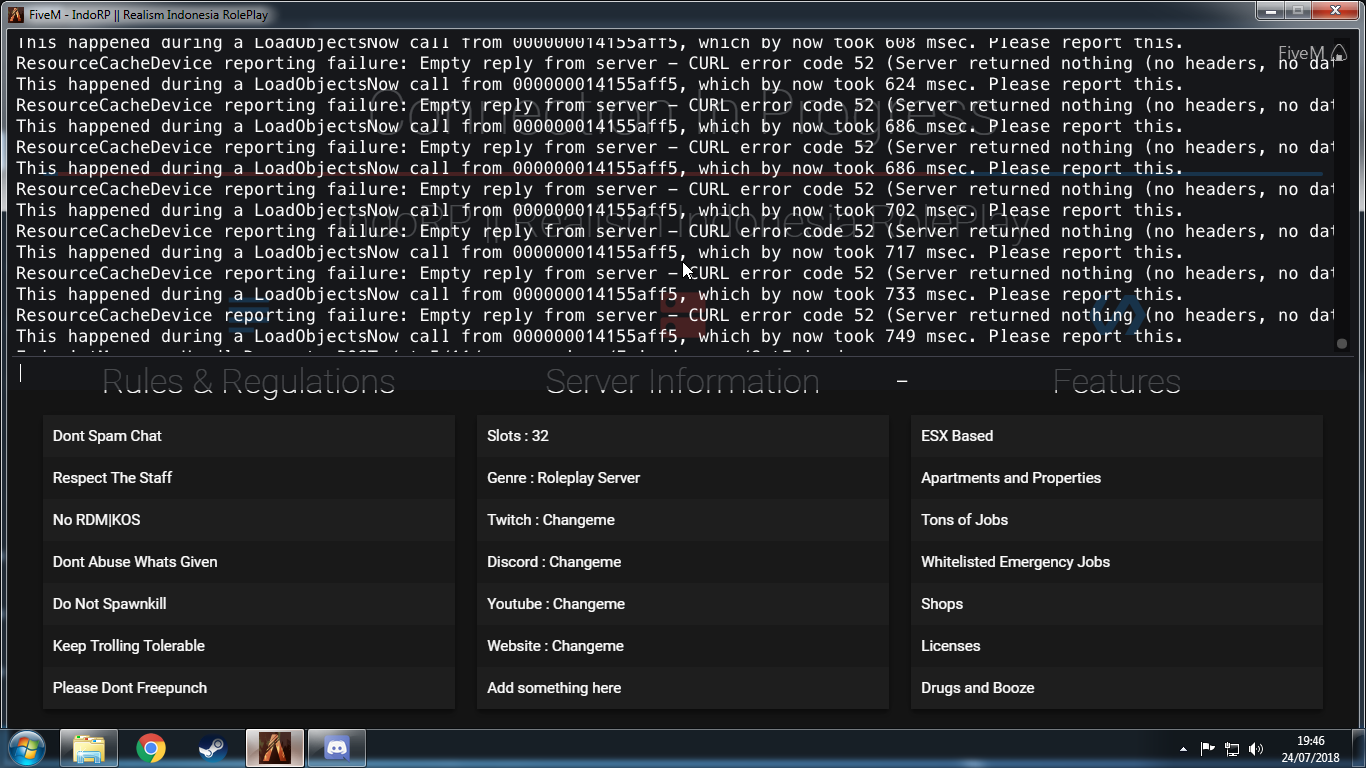Click the FiveM icon in the title bar

tap(16, 14)
